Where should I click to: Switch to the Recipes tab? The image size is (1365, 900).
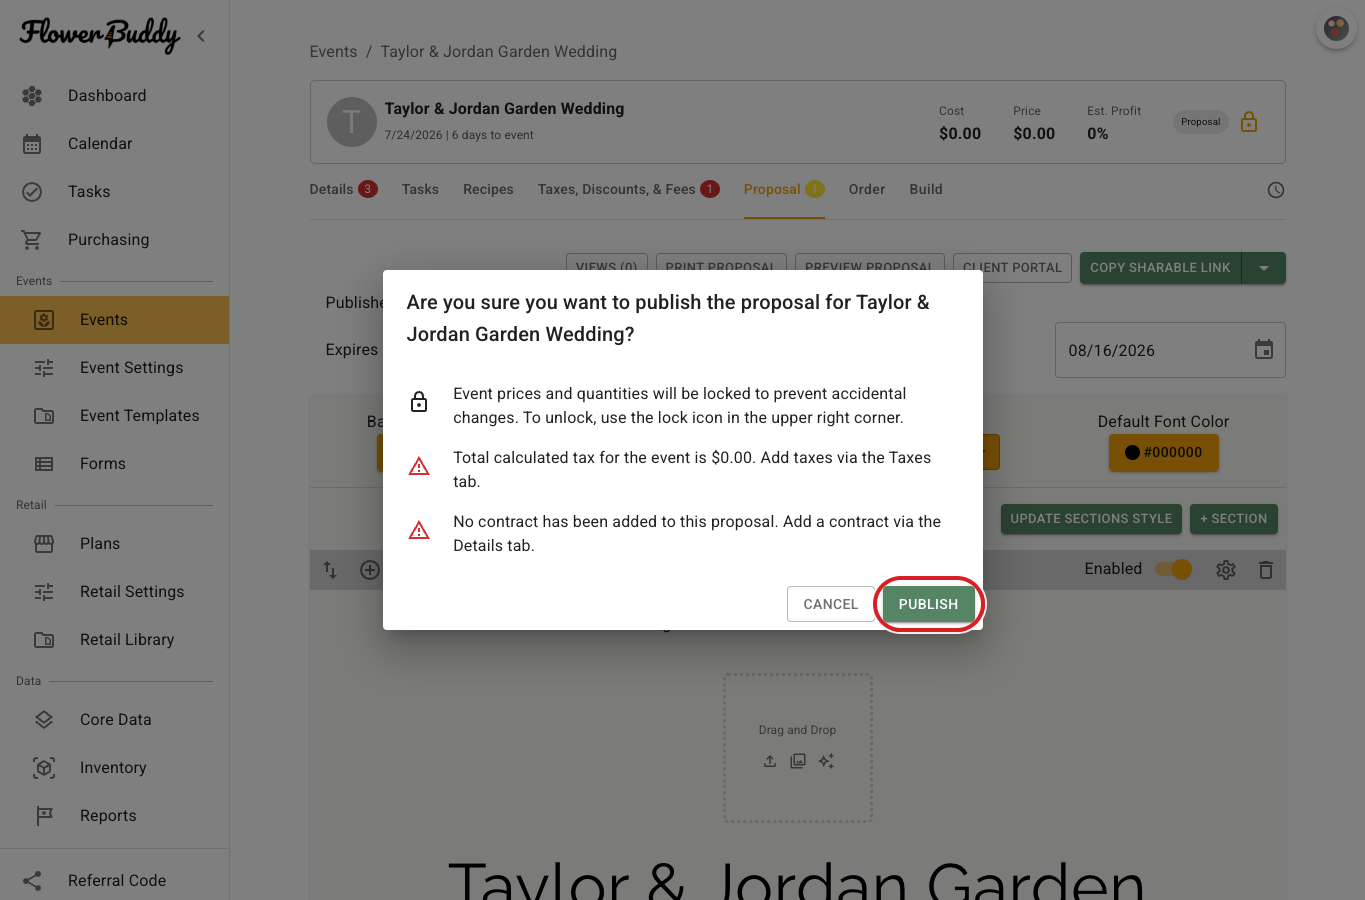pyautogui.click(x=488, y=189)
